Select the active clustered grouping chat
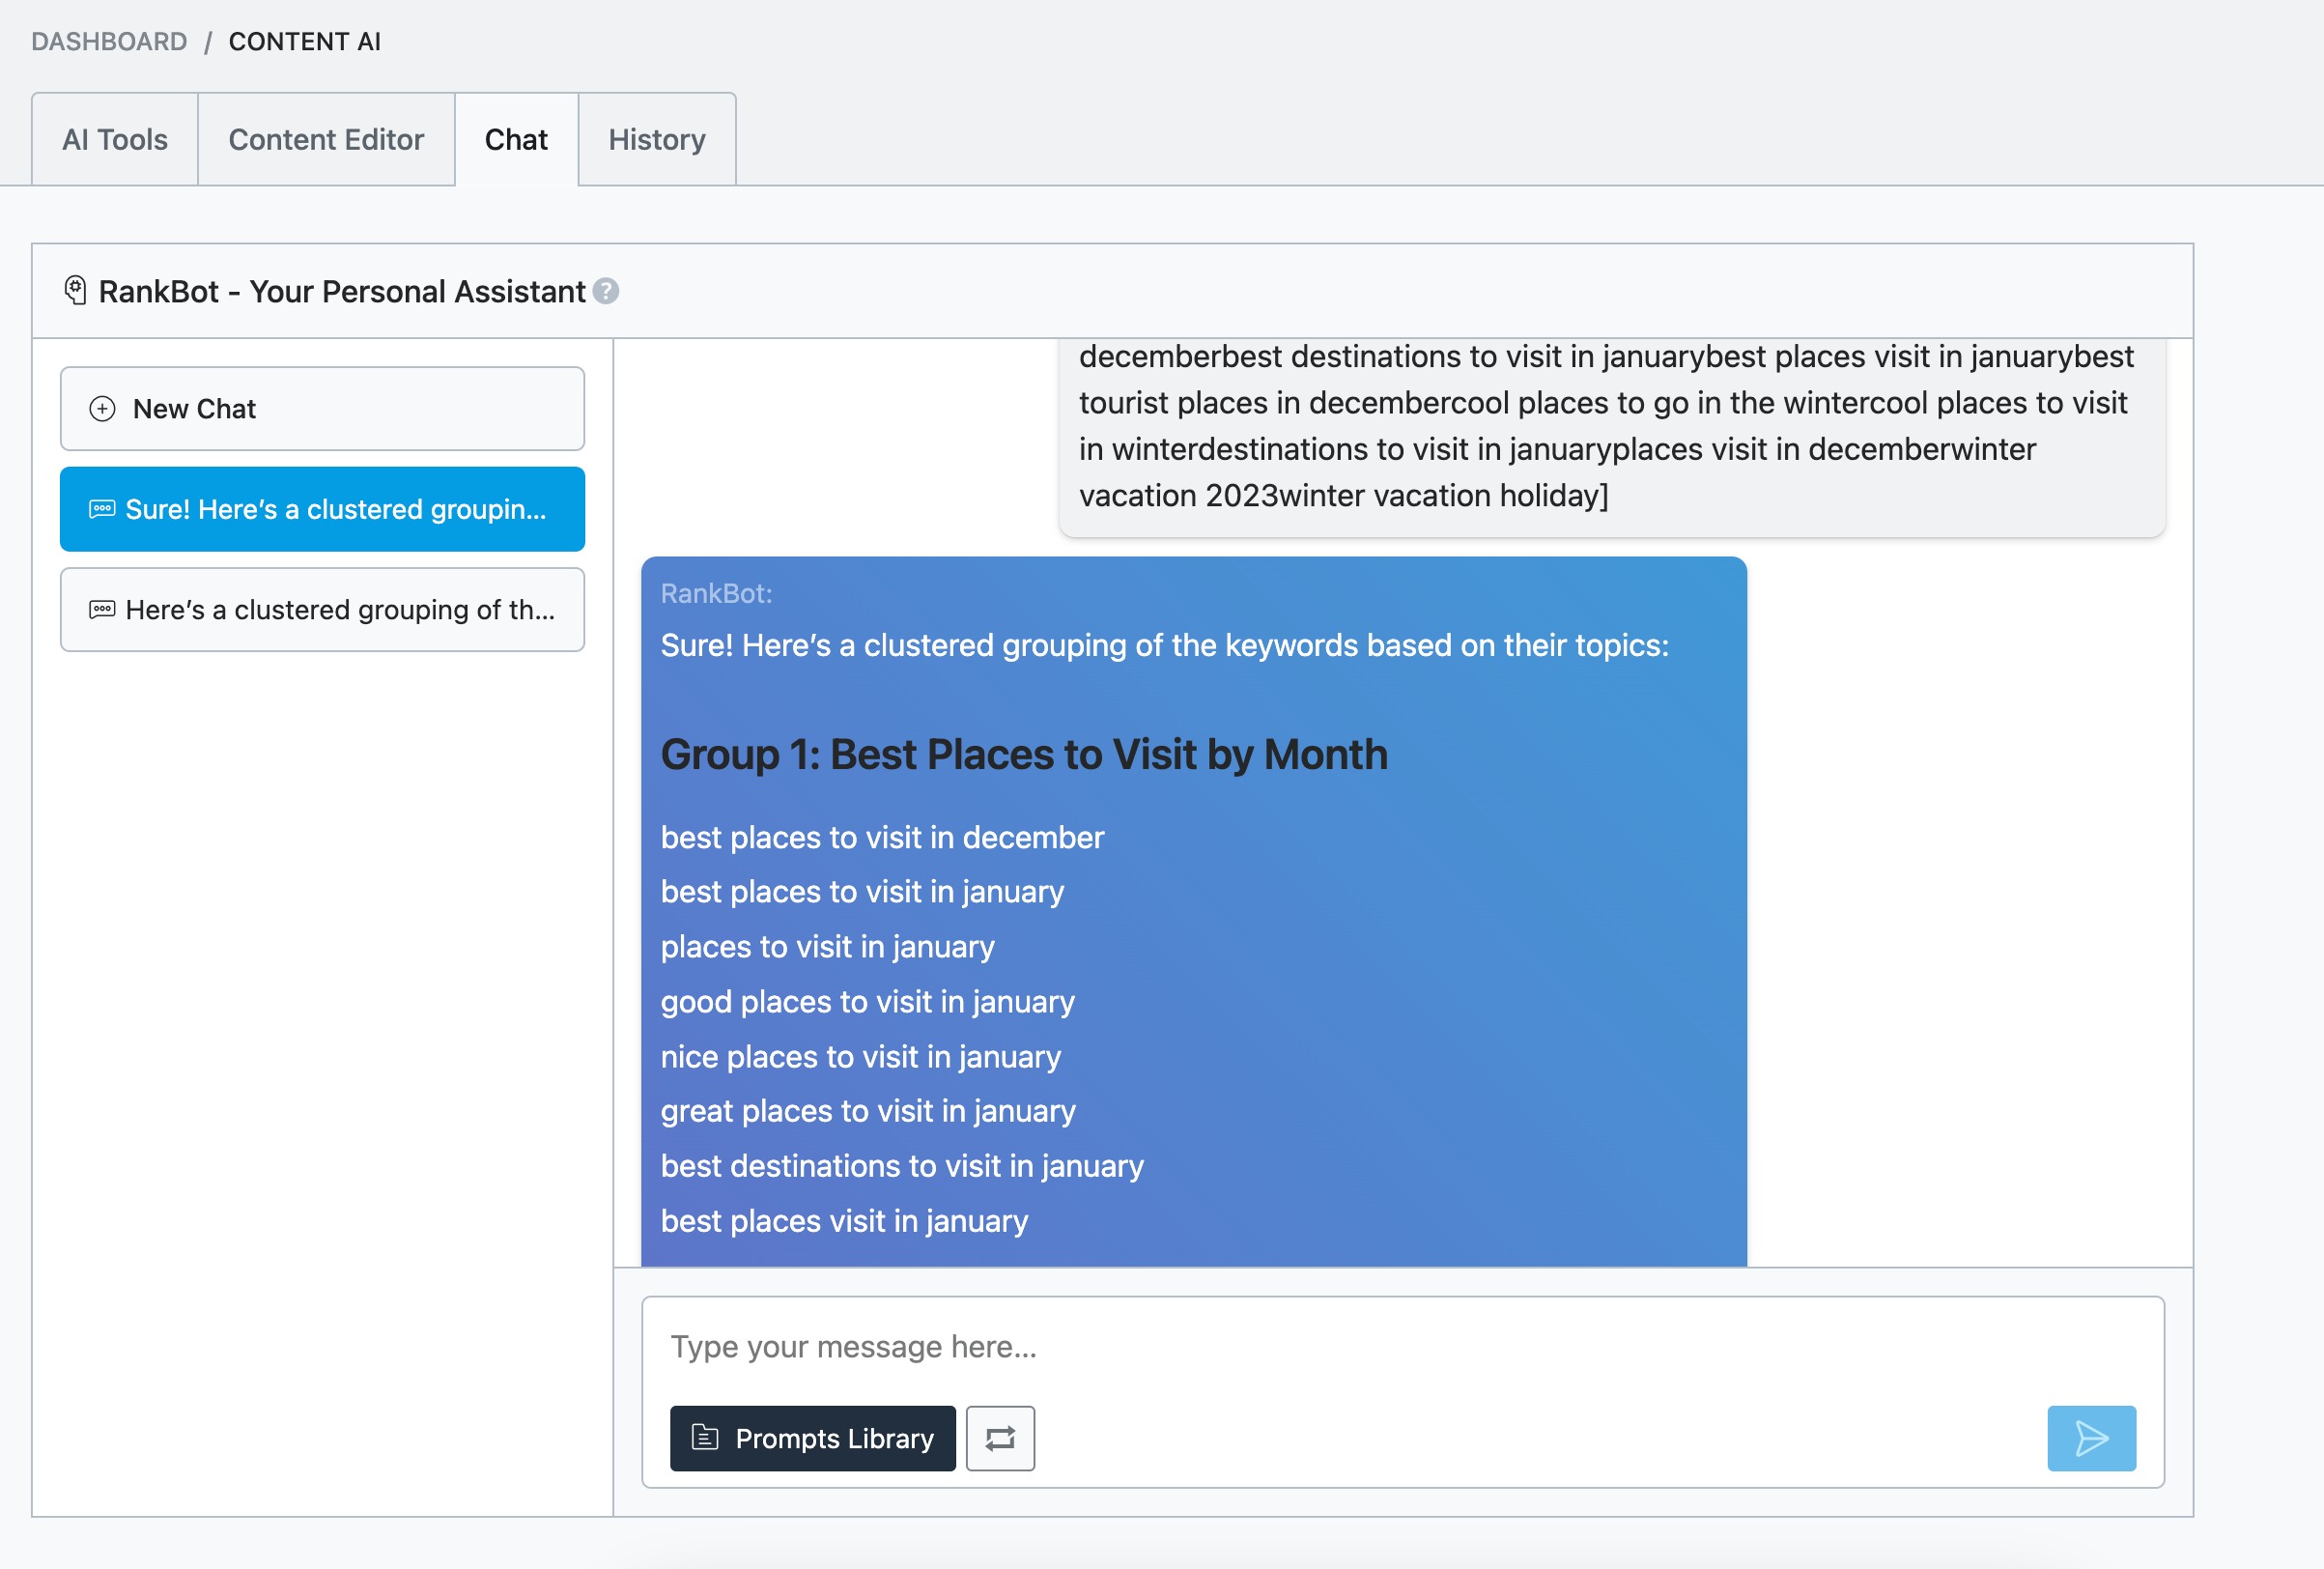 (x=321, y=508)
